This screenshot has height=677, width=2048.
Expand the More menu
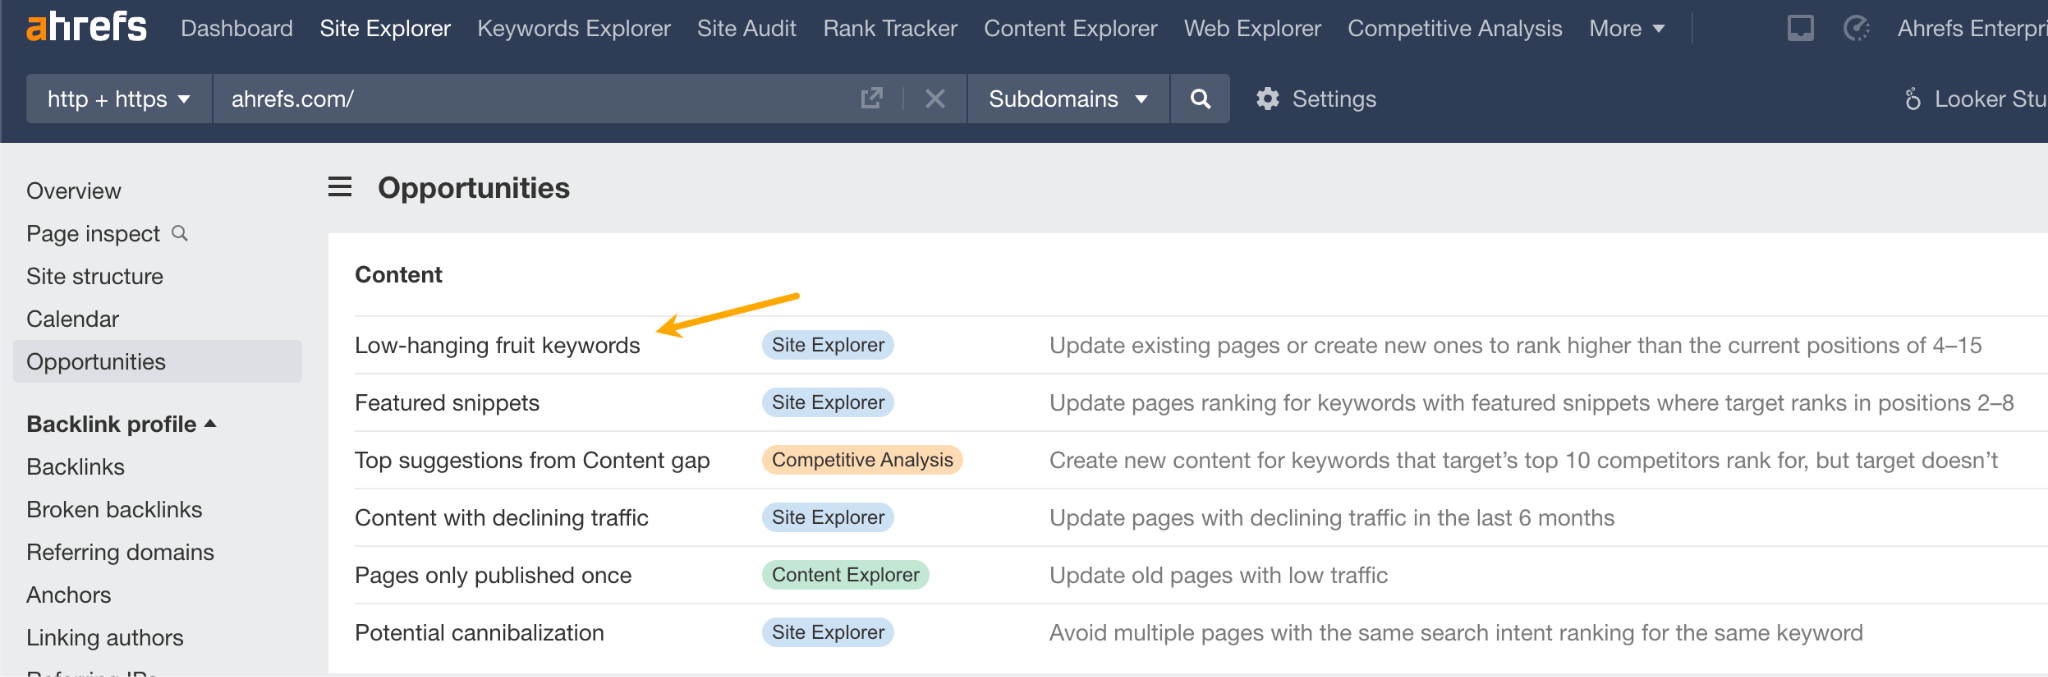(1627, 28)
